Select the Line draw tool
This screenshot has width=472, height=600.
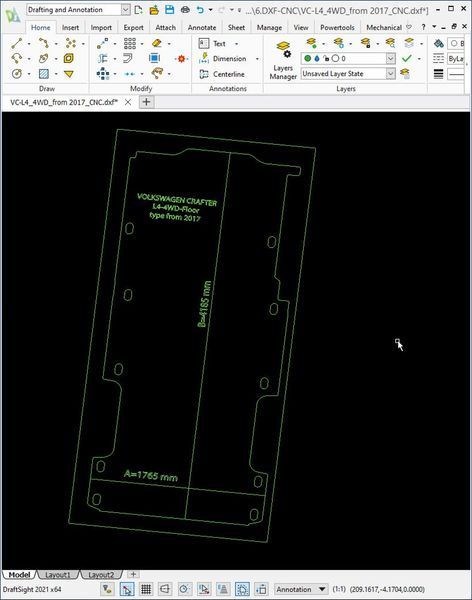17,43
